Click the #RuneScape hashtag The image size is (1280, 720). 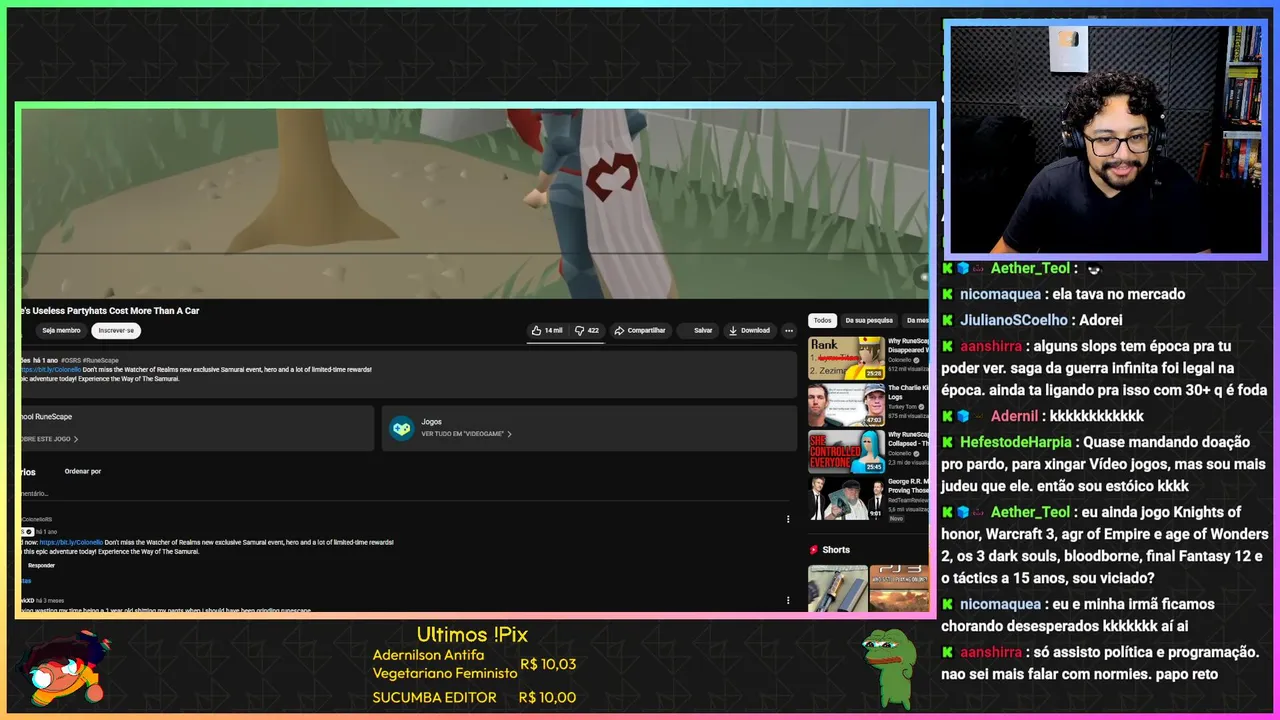click(101, 360)
